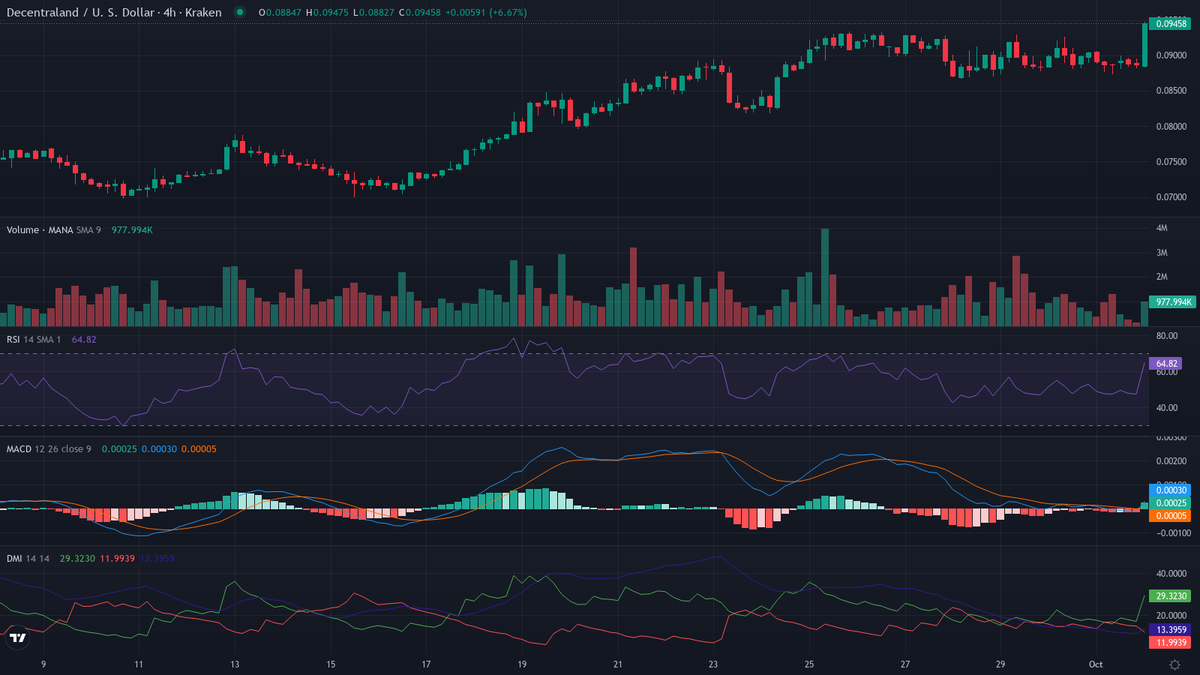This screenshot has width=1200, height=675.
Task: Click the MACD legend signal value 0.00005
Action: tap(198, 449)
